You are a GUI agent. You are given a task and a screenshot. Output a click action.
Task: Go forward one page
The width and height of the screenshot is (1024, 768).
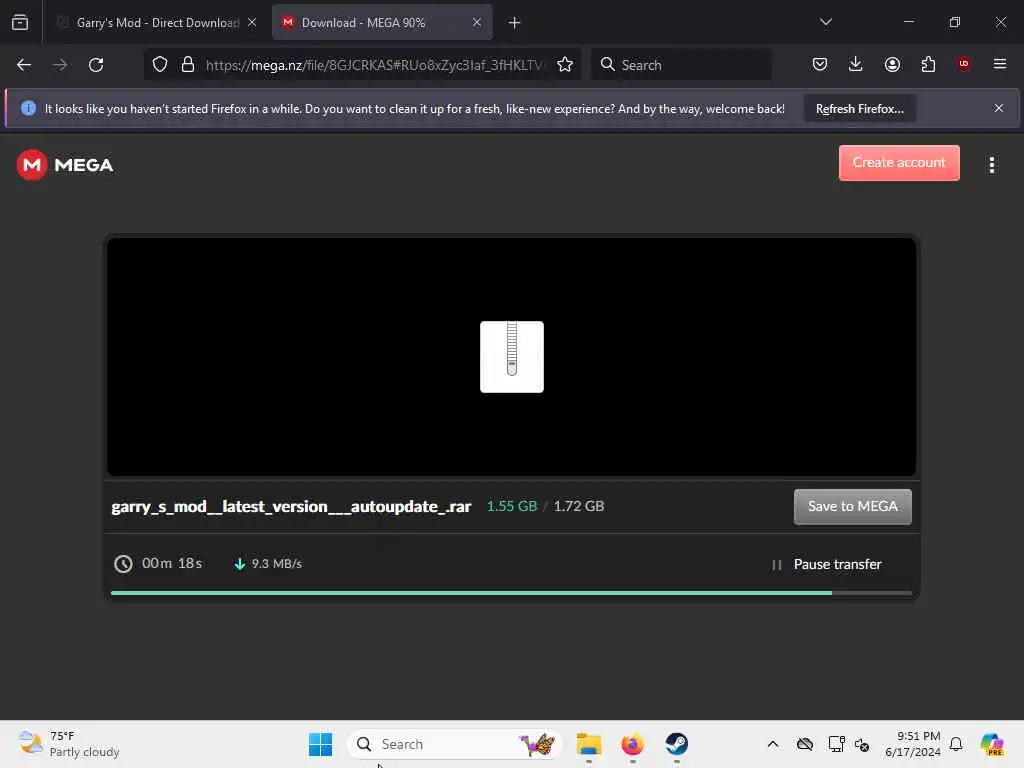click(x=60, y=65)
